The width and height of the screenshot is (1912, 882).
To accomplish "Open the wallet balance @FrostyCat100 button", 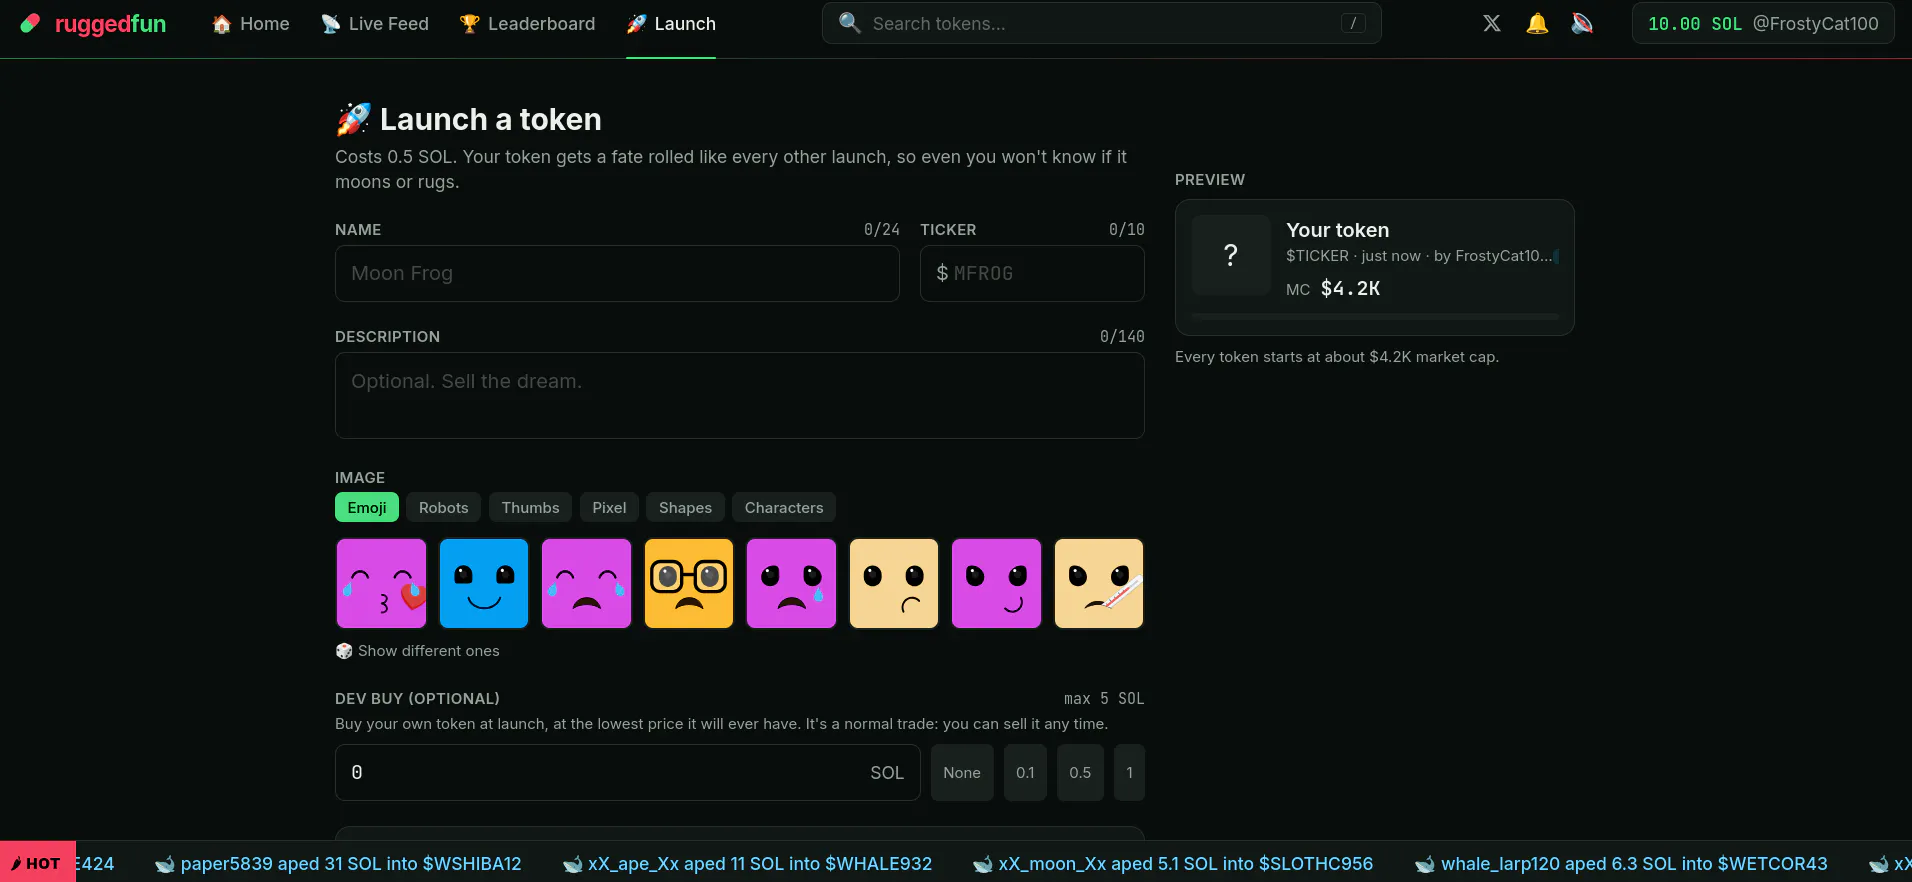I will pyautogui.click(x=1763, y=23).
